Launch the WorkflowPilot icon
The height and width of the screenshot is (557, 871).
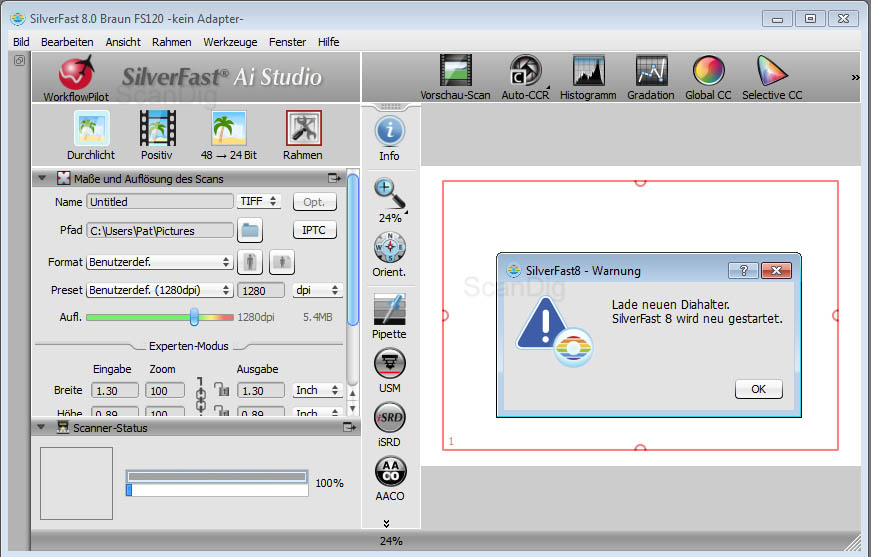point(76,78)
